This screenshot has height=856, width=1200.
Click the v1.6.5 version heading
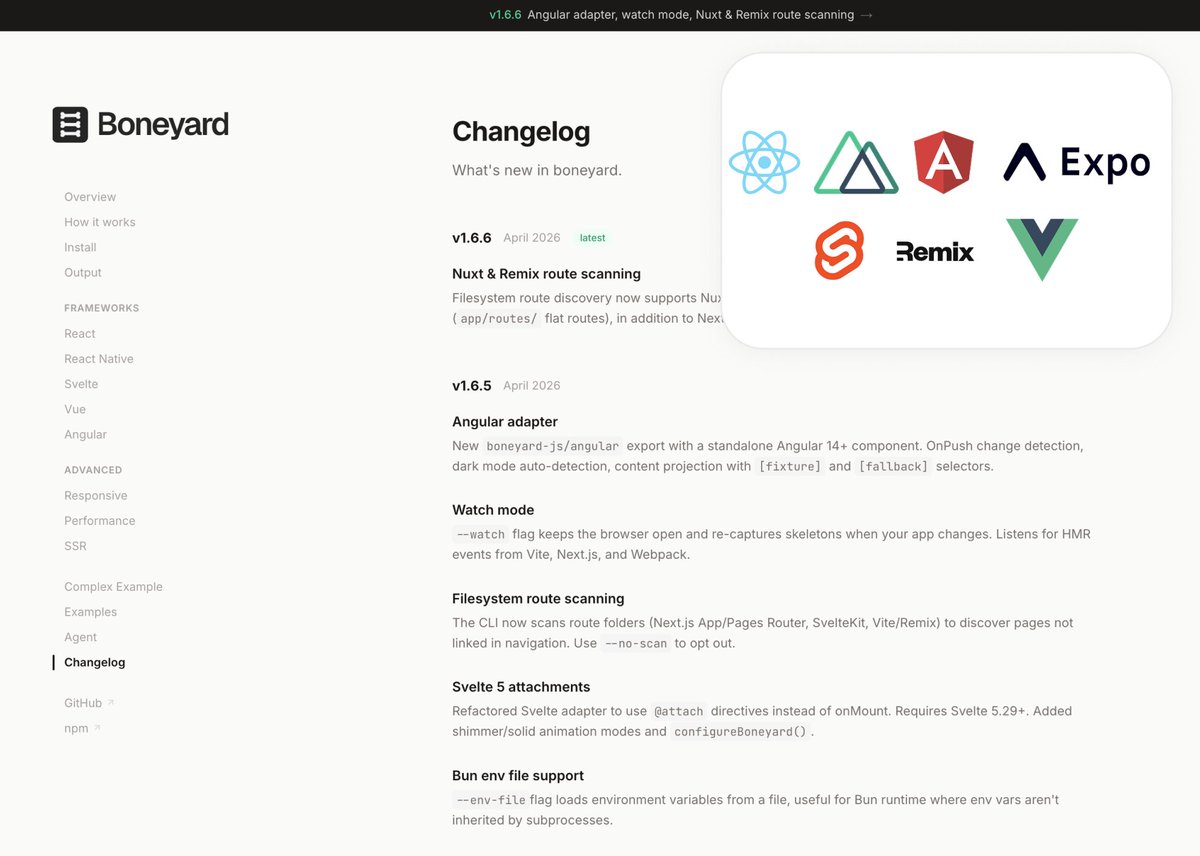tap(472, 385)
